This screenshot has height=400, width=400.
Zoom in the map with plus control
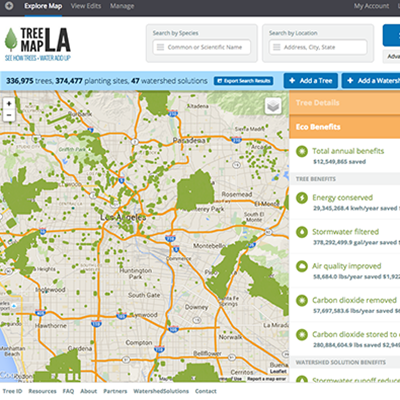coord(9,104)
